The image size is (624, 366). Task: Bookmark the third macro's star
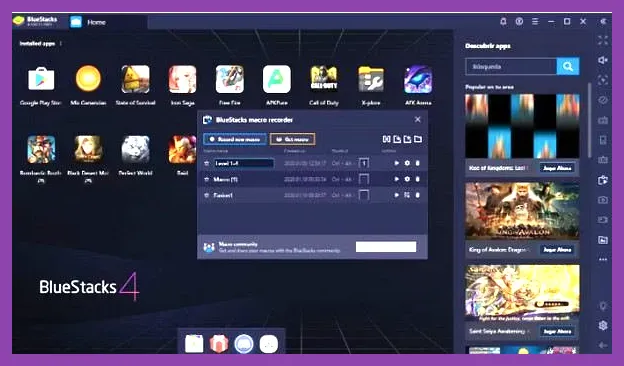[x=207, y=195]
